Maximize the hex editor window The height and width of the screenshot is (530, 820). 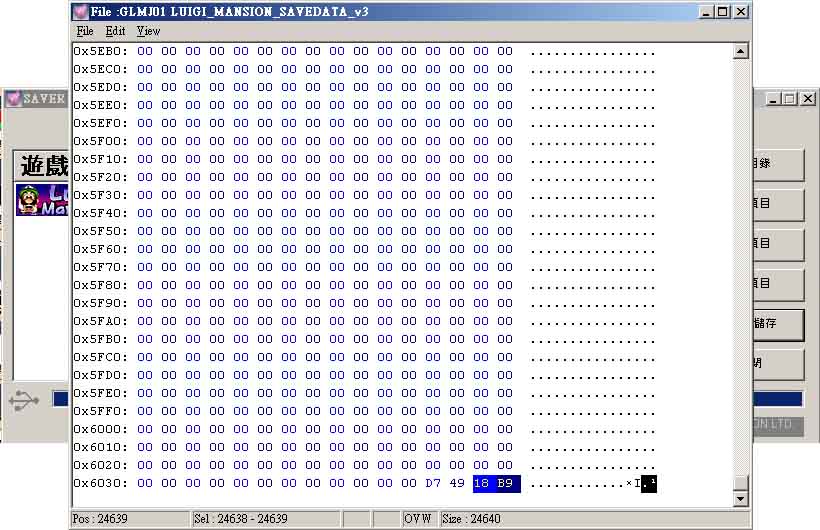pyautogui.click(x=723, y=12)
